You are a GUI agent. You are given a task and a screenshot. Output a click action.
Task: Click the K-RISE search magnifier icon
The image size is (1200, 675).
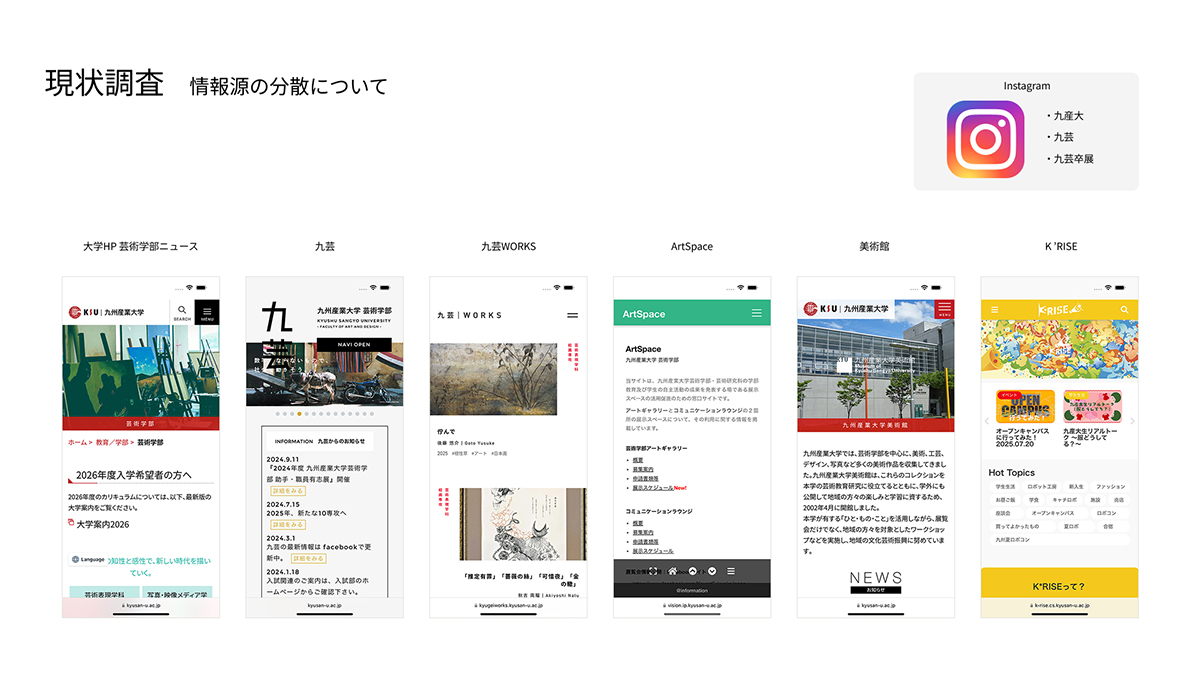tap(1125, 310)
